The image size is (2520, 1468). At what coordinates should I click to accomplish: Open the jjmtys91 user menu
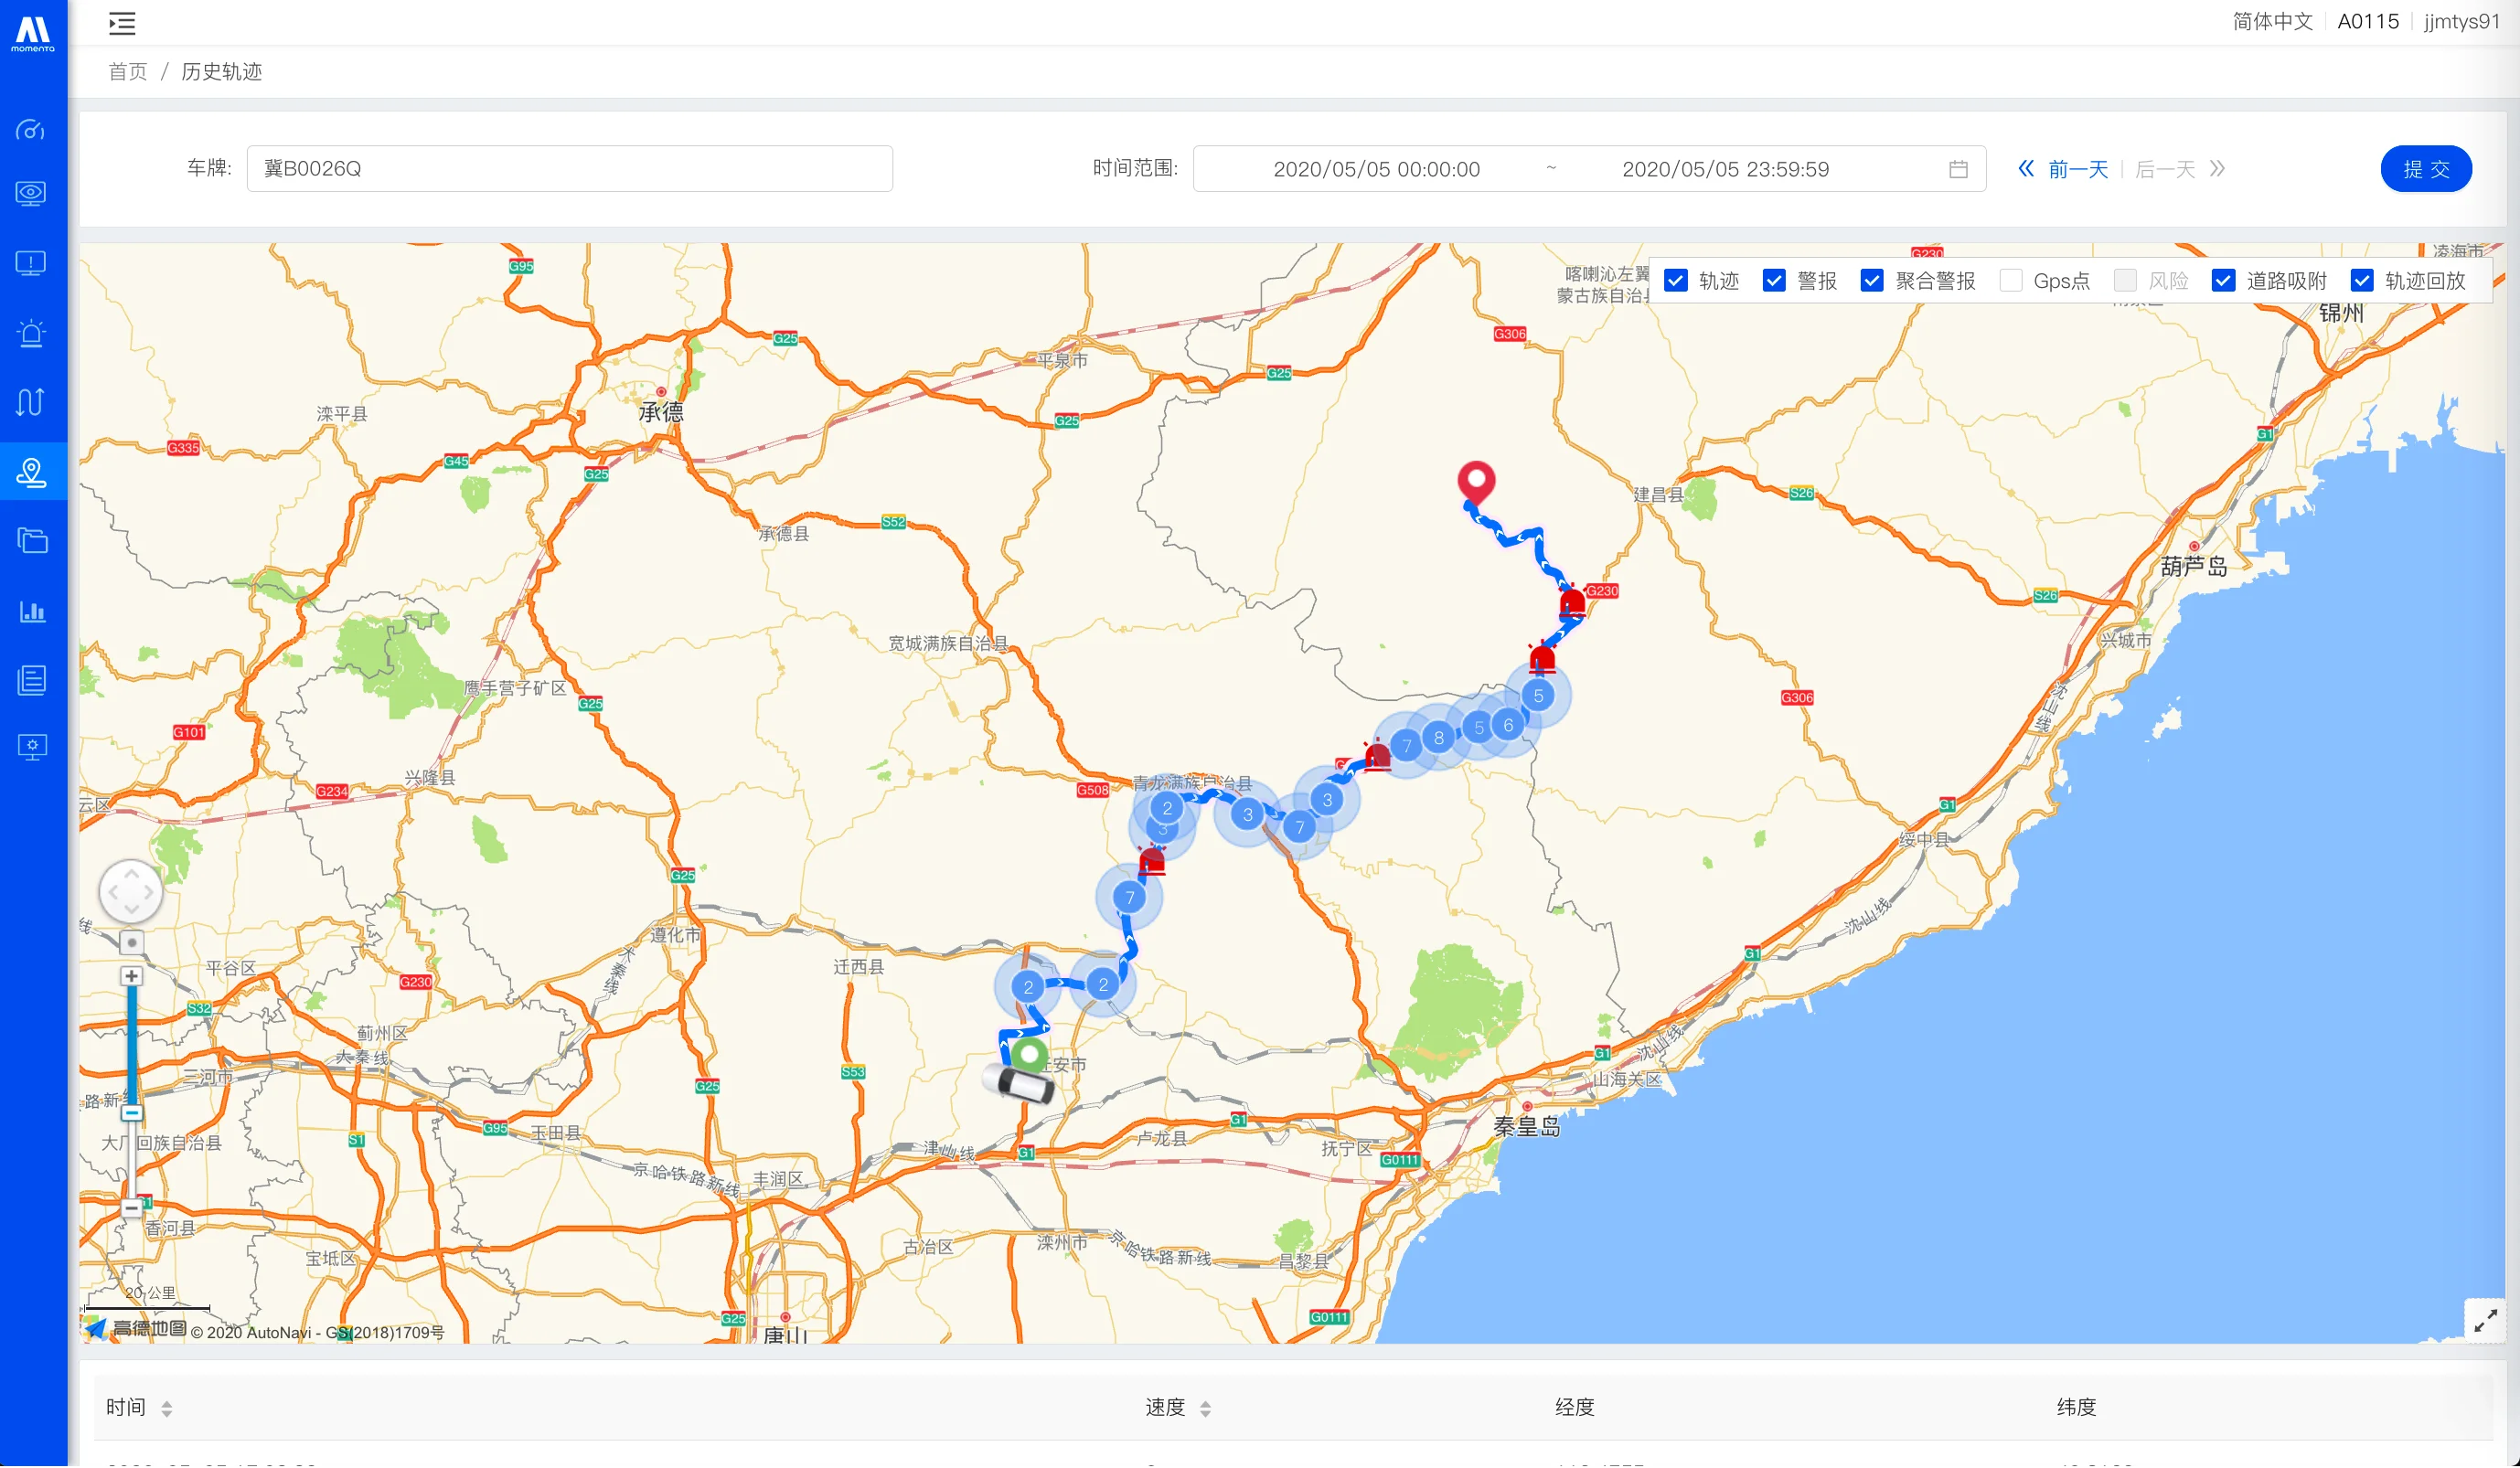point(2461,22)
